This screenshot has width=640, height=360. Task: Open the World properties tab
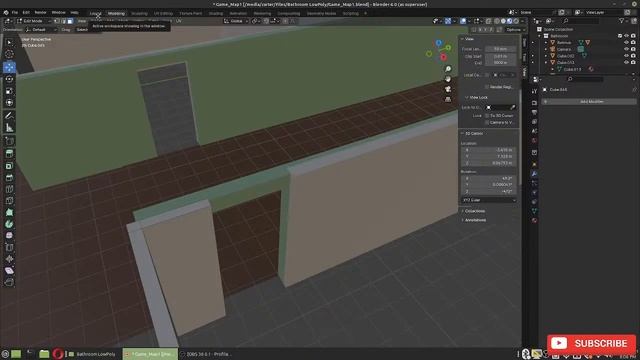point(534,140)
